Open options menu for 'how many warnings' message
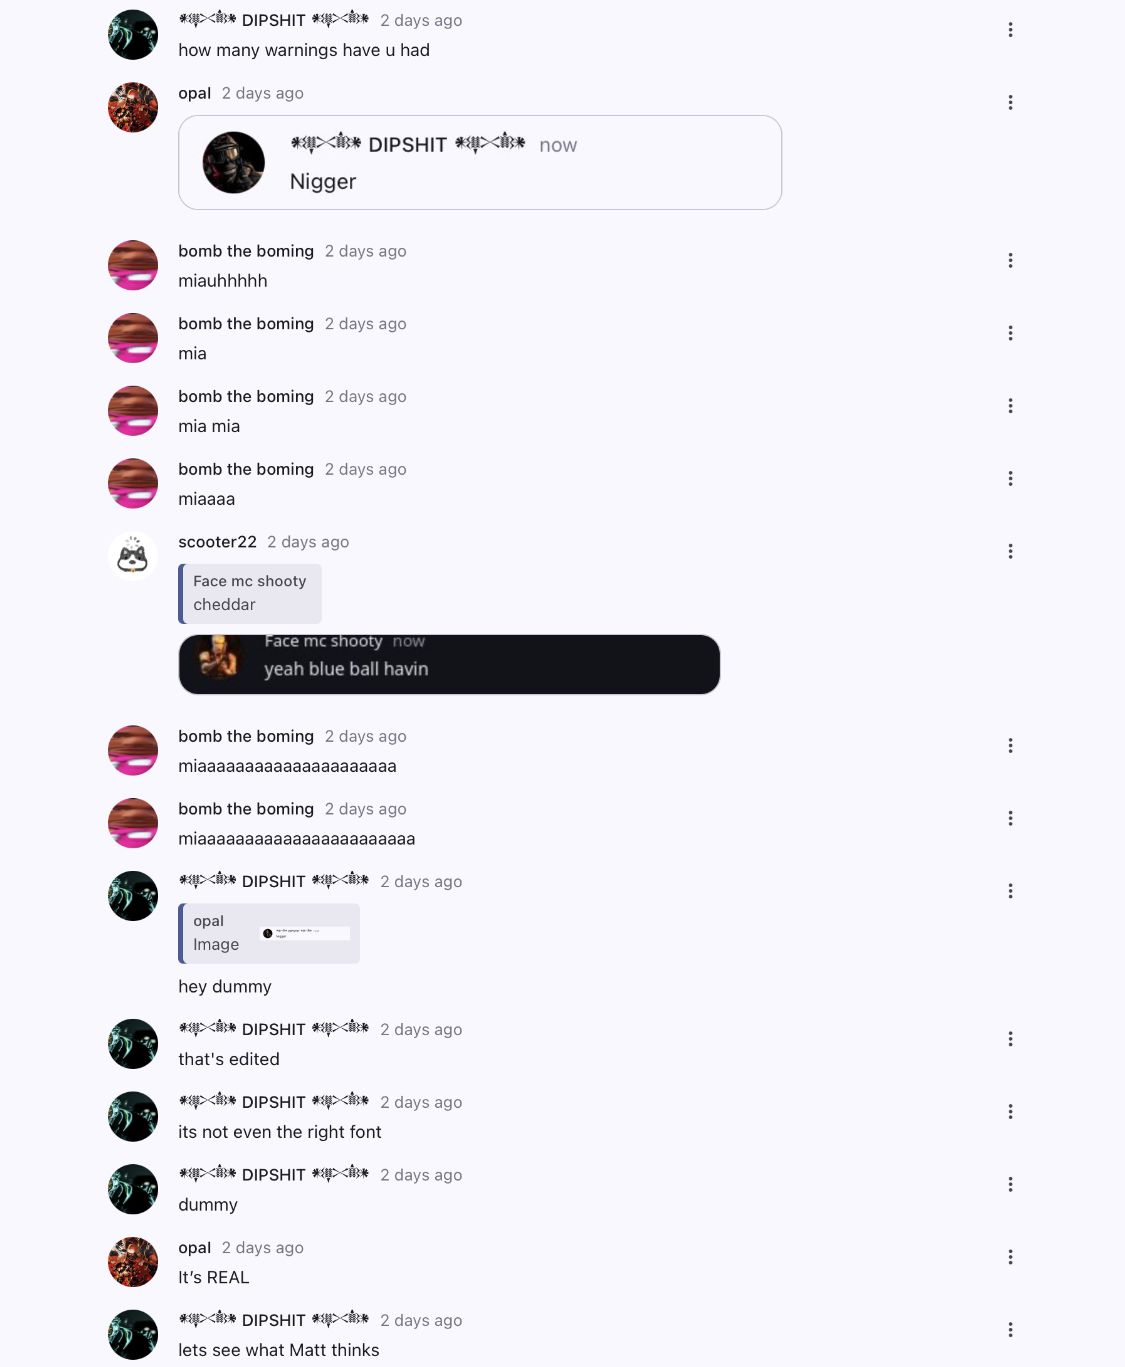 [1010, 30]
